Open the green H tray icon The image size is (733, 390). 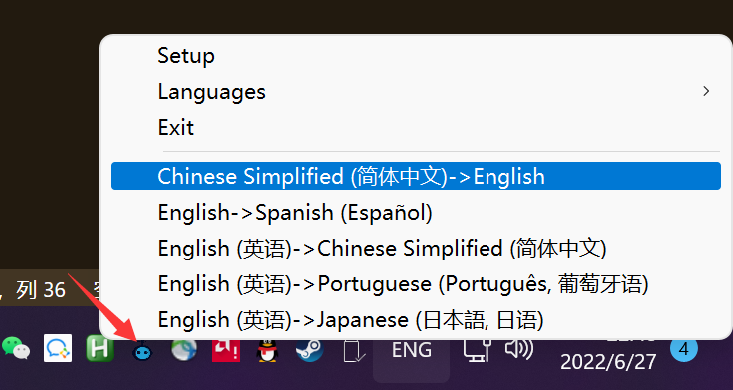(x=100, y=349)
